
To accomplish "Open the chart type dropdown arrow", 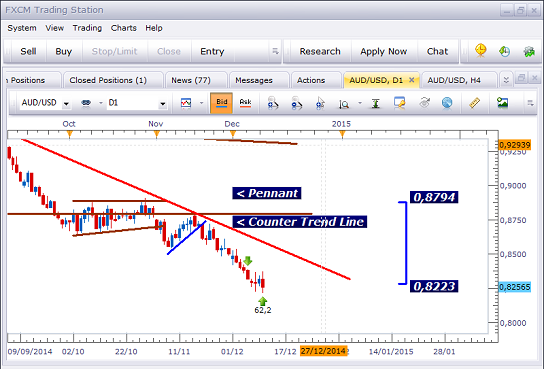I will (x=201, y=103).
